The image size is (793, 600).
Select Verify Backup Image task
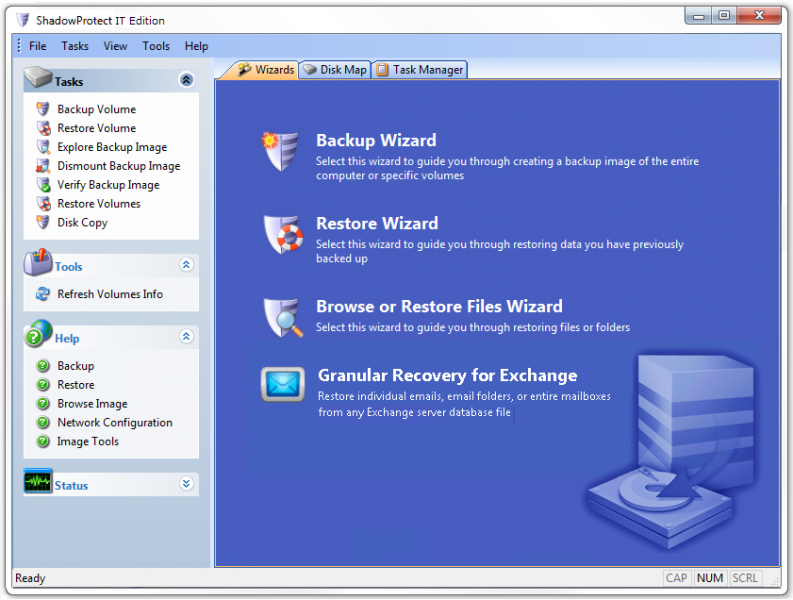pyautogui.click(x=108, y=185)
